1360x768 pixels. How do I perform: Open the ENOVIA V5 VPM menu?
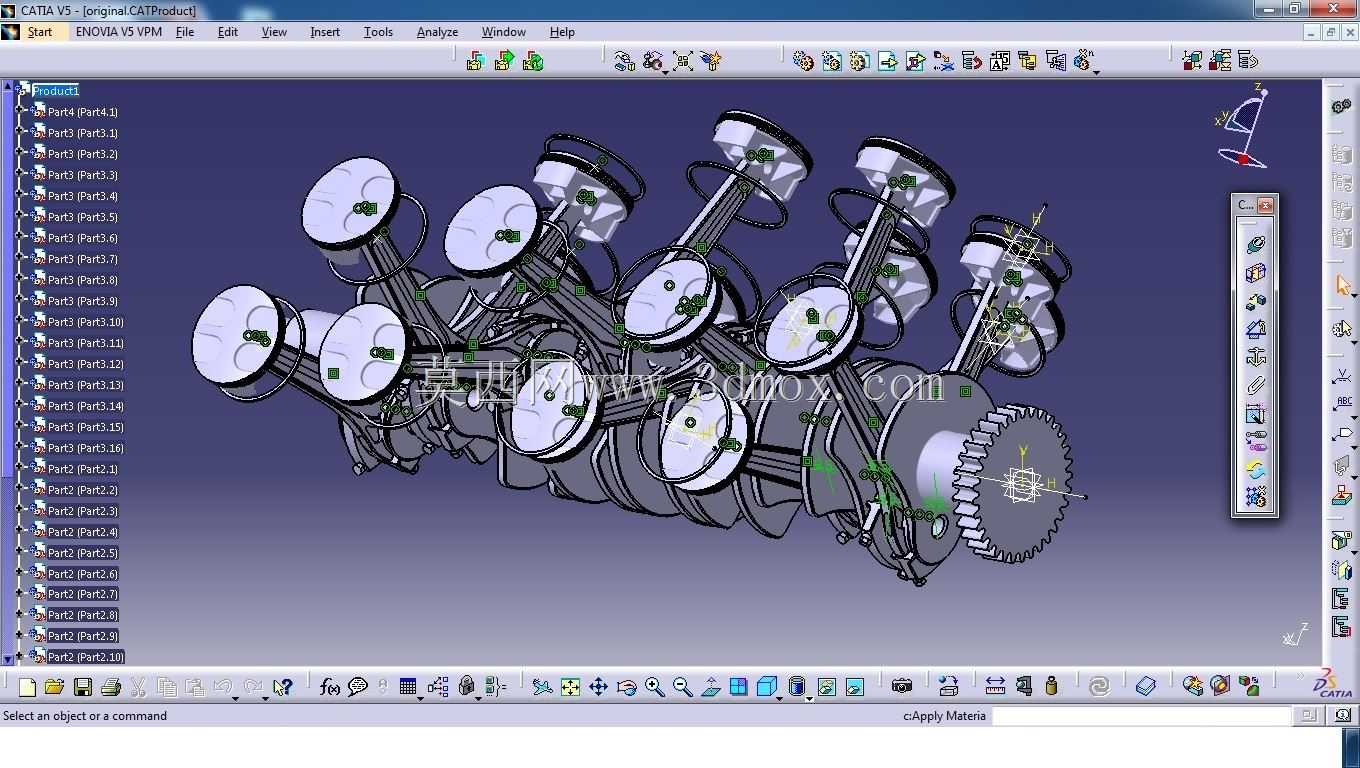(119, 32)
